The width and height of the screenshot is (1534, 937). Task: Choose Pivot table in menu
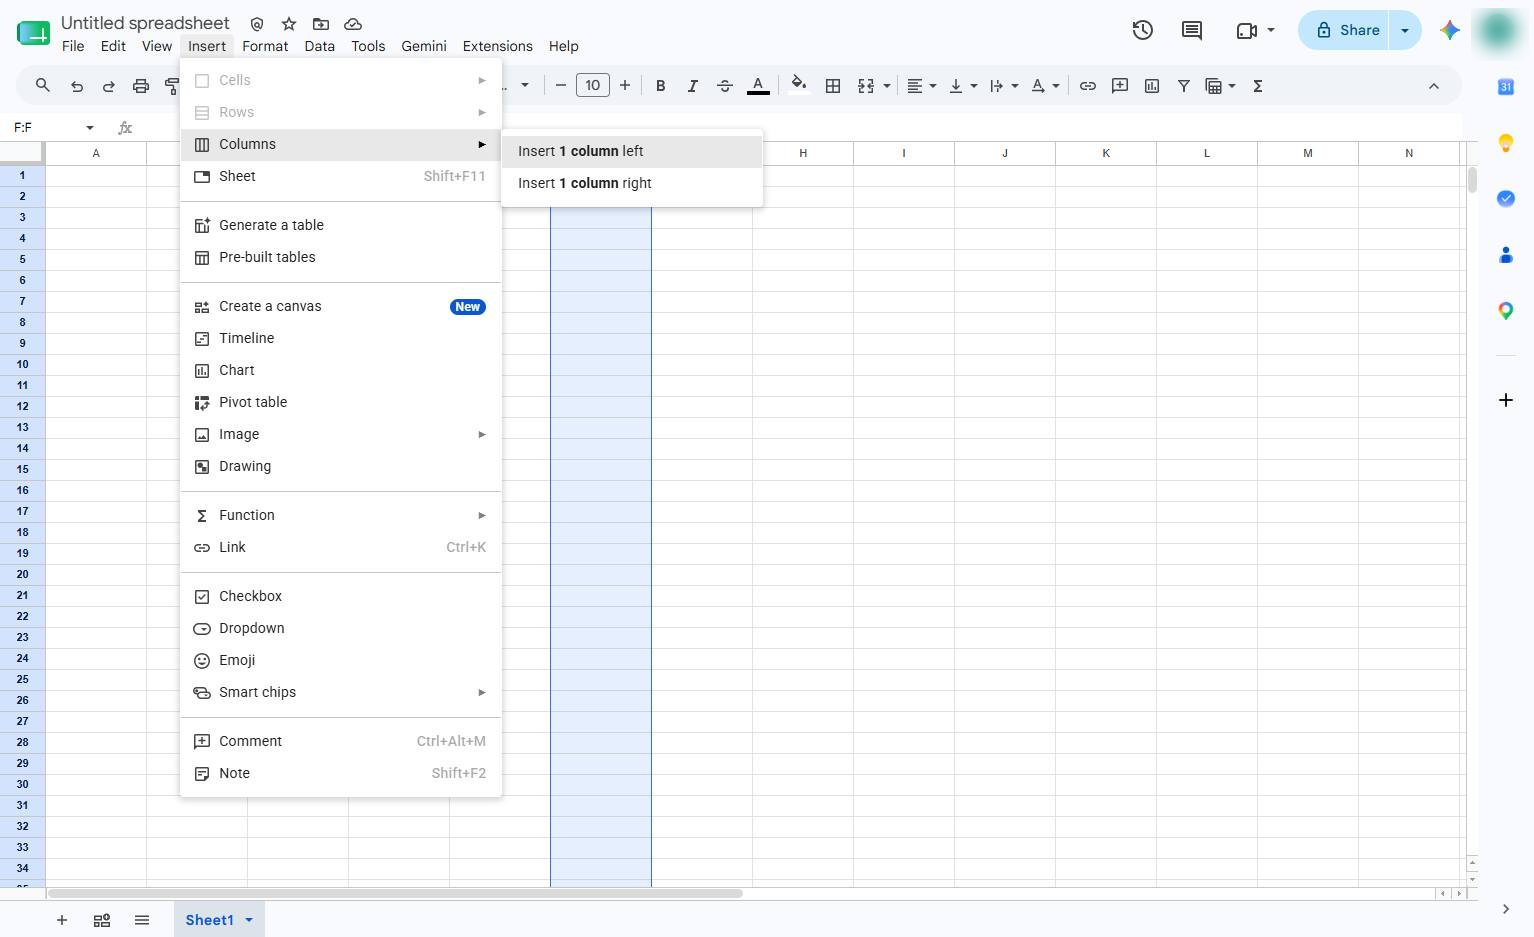[341, 402]
